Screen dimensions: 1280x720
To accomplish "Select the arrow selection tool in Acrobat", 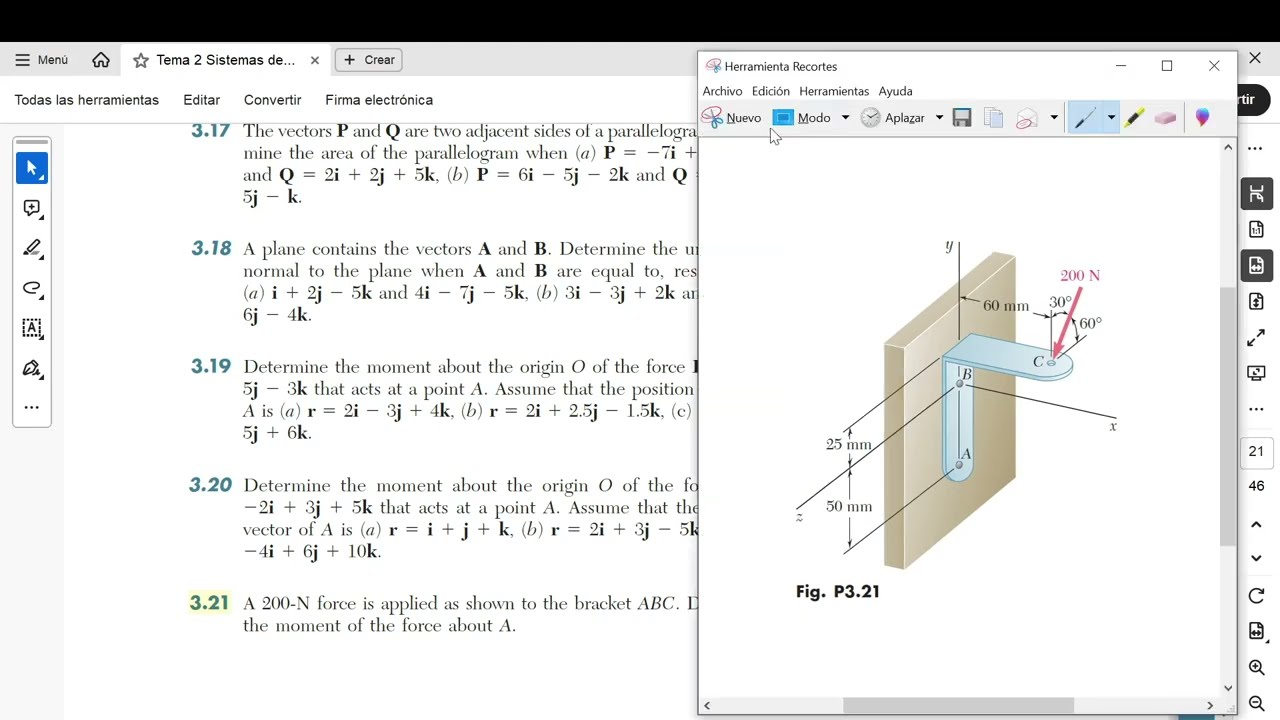I will point(32,168).
